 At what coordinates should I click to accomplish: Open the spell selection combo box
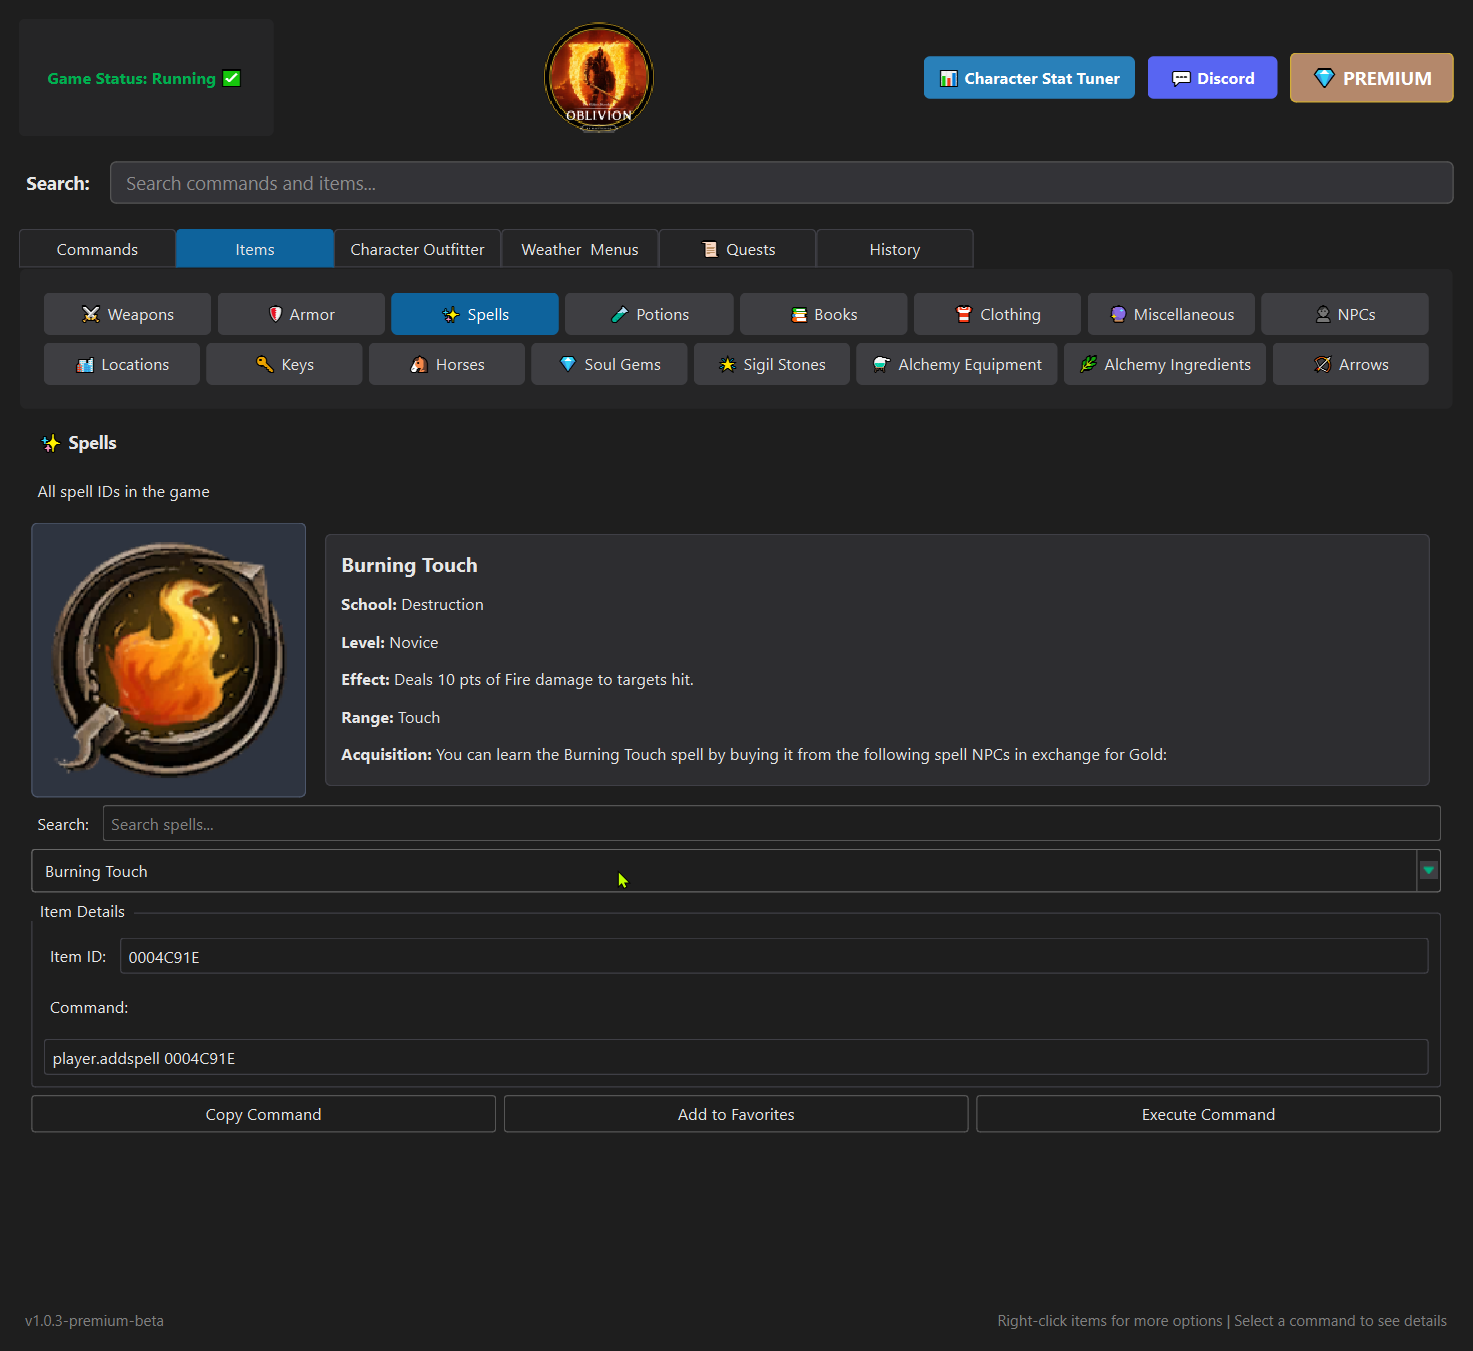[736, 871]
